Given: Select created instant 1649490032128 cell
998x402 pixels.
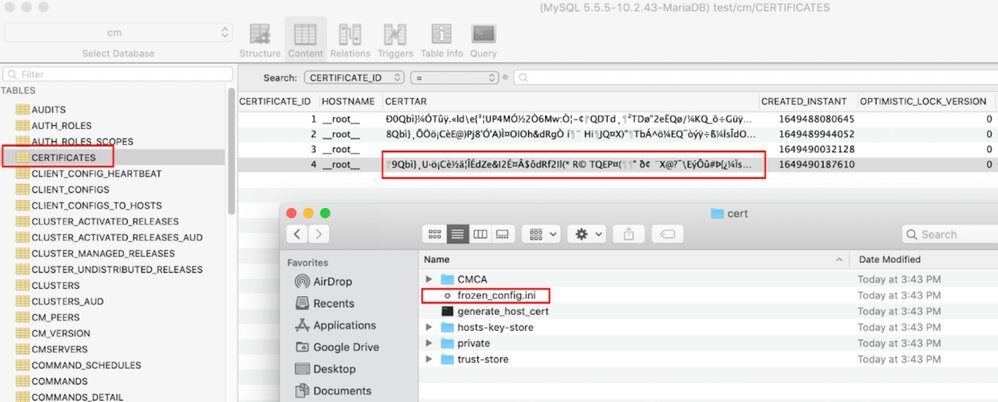Looking at the screenshot, I should click(x=817, y=149).
